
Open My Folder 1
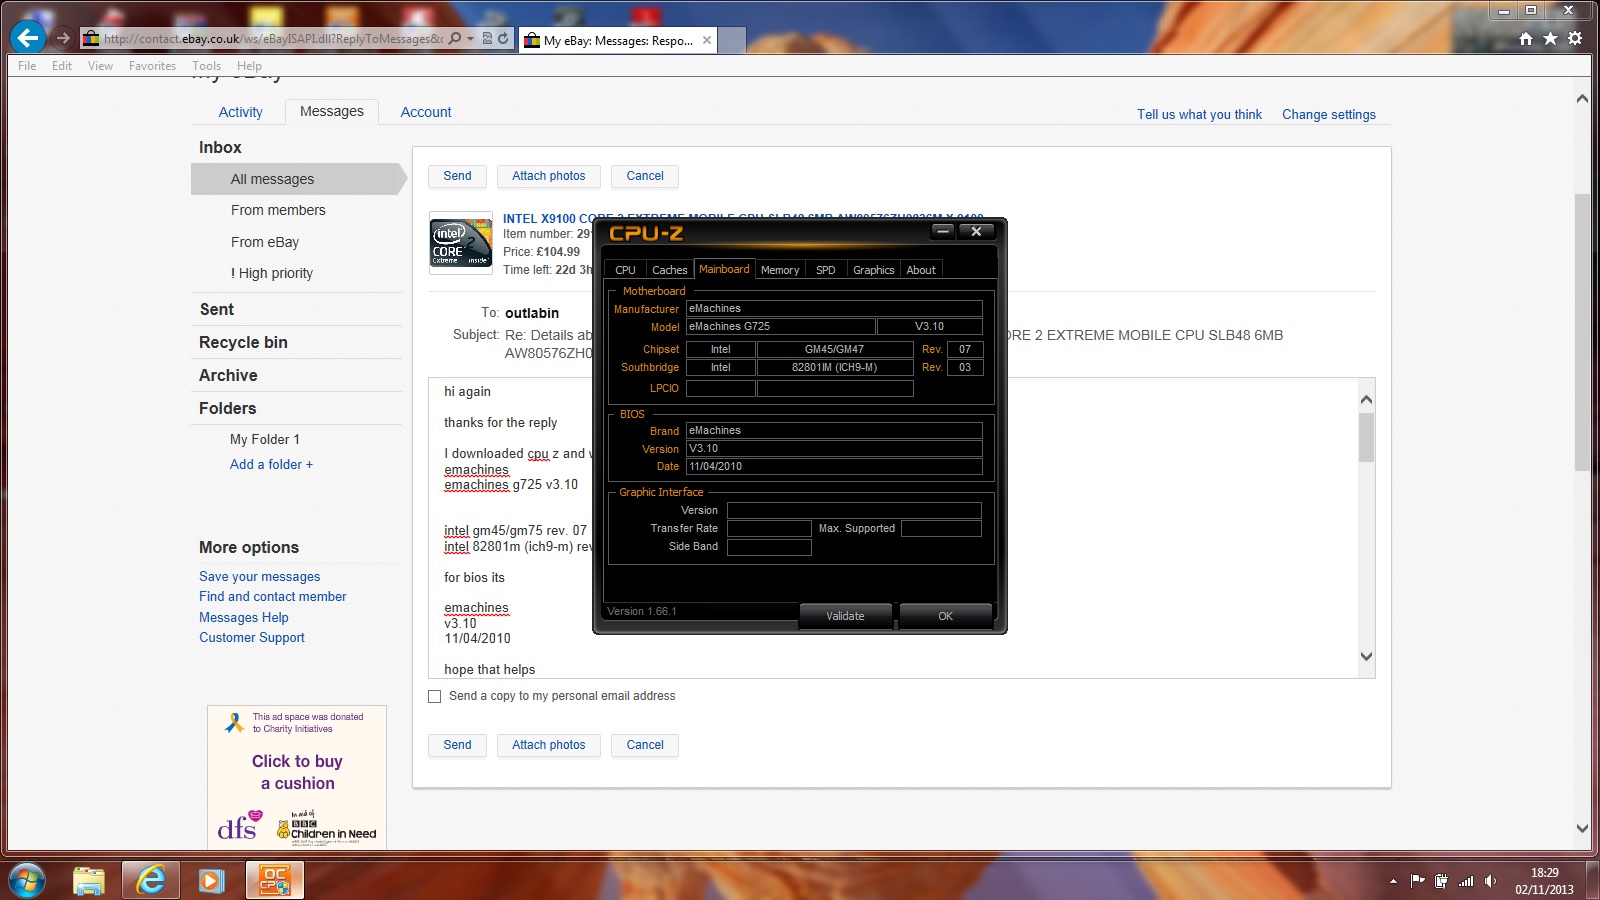tap(265, 439)
